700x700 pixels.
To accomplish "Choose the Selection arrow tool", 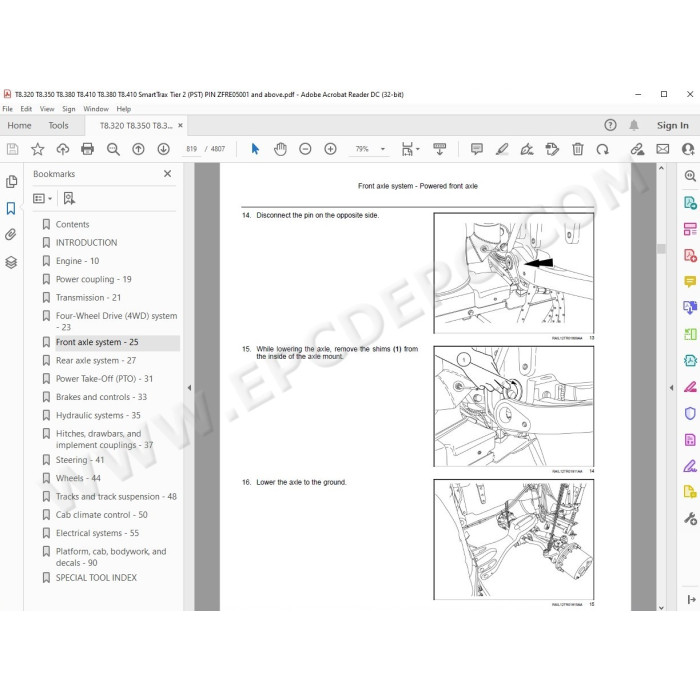I will (x=255, y=149).
